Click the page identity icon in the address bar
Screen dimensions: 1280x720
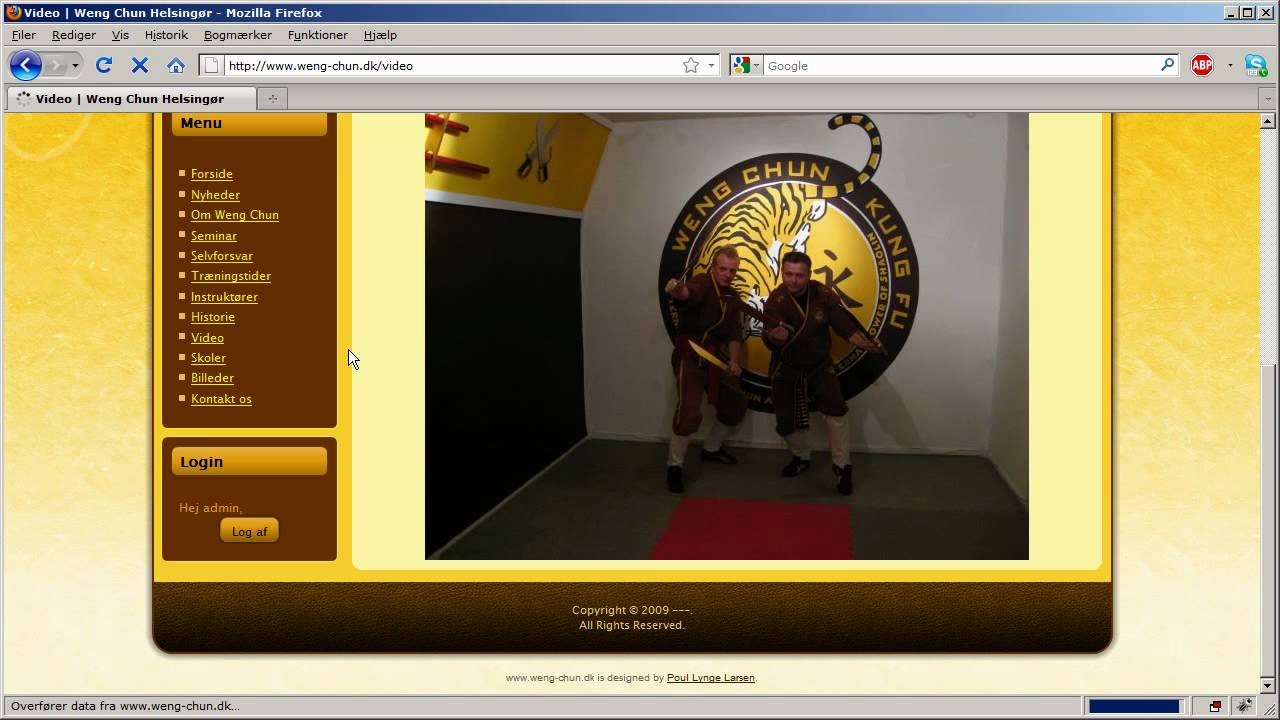(210, 65)
